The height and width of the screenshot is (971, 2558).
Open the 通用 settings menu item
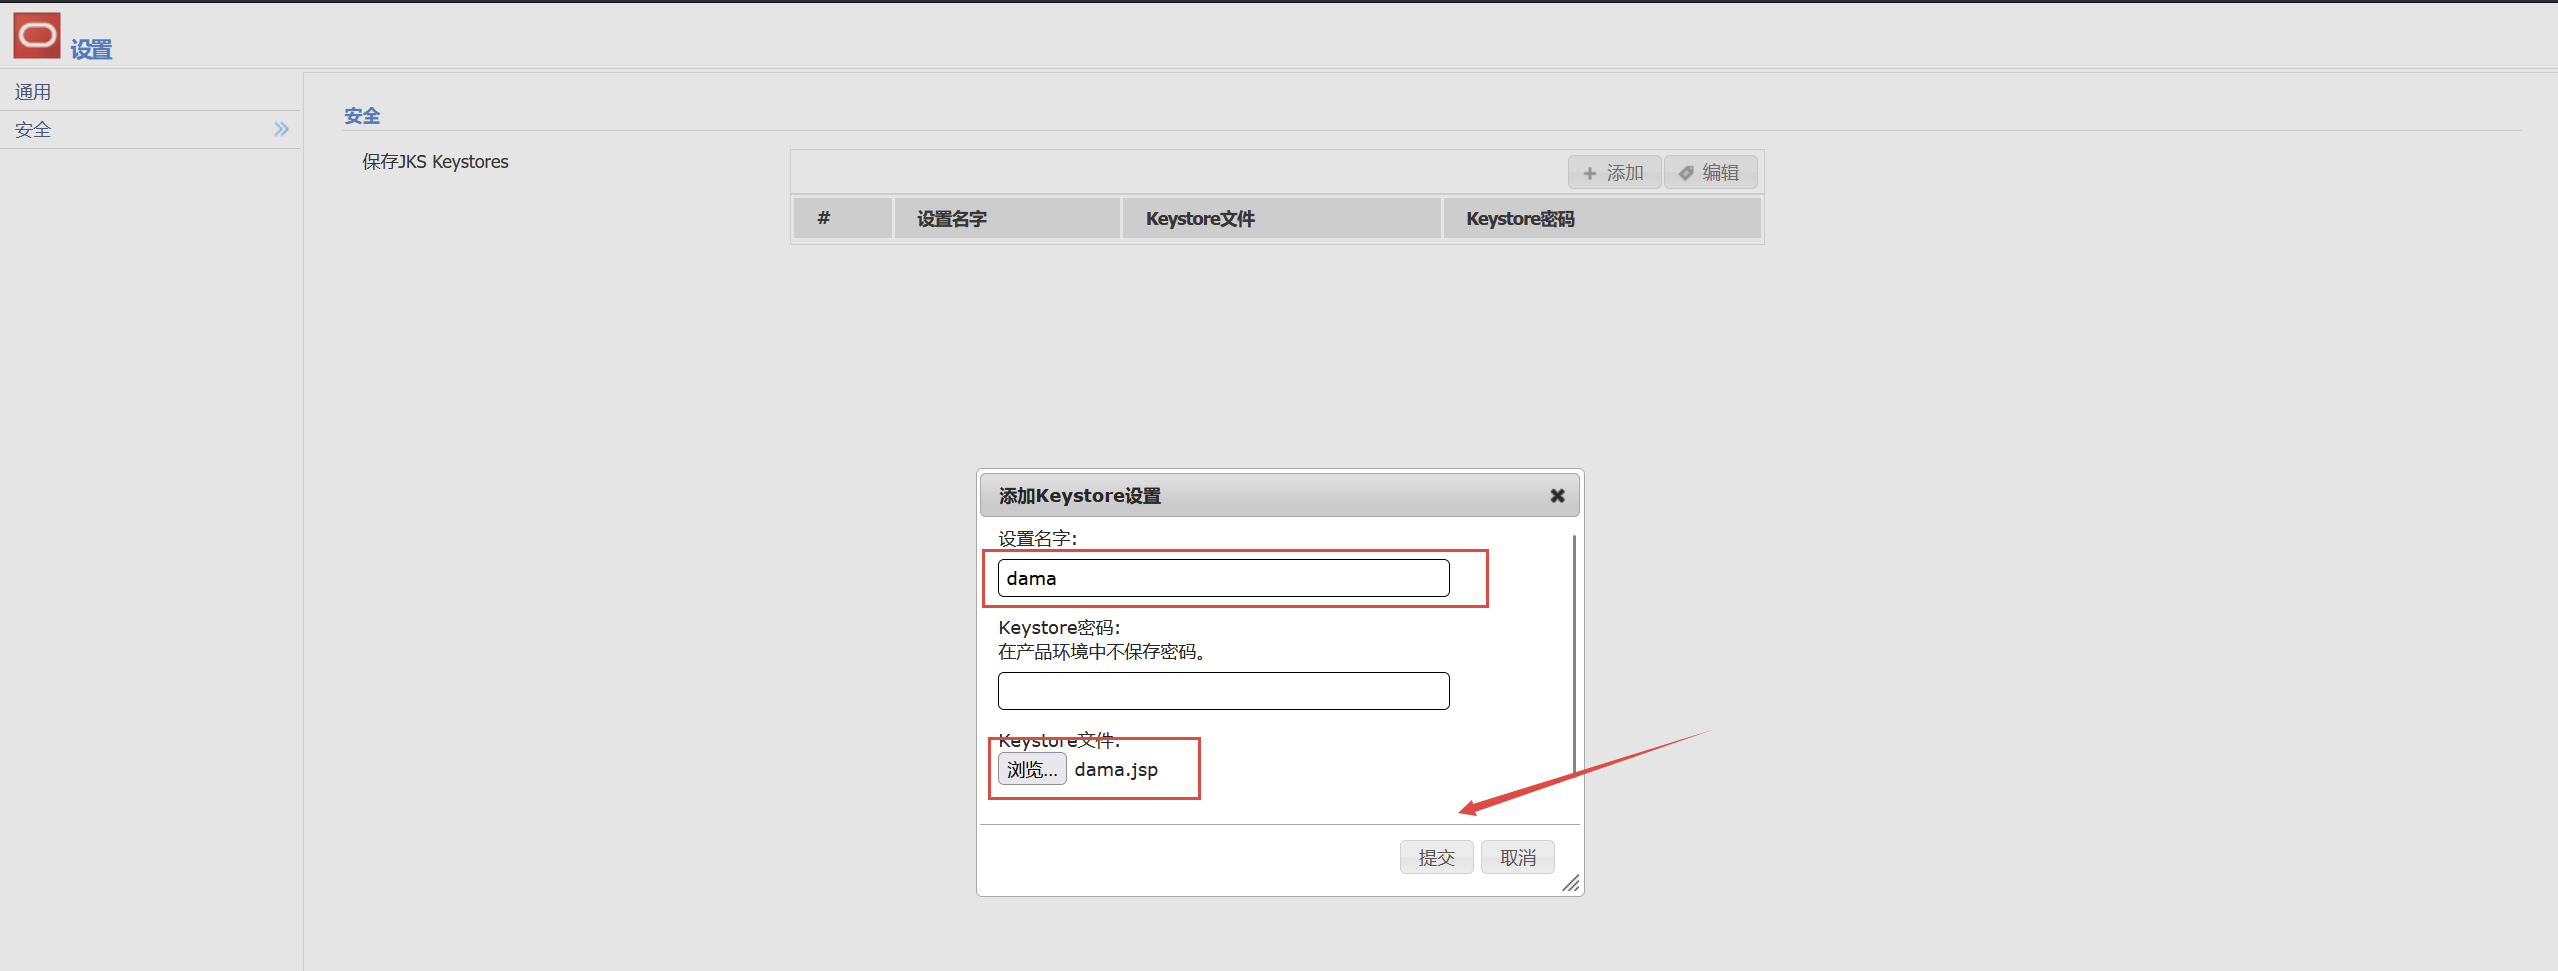pyautogui.click(x=150, y=92)
